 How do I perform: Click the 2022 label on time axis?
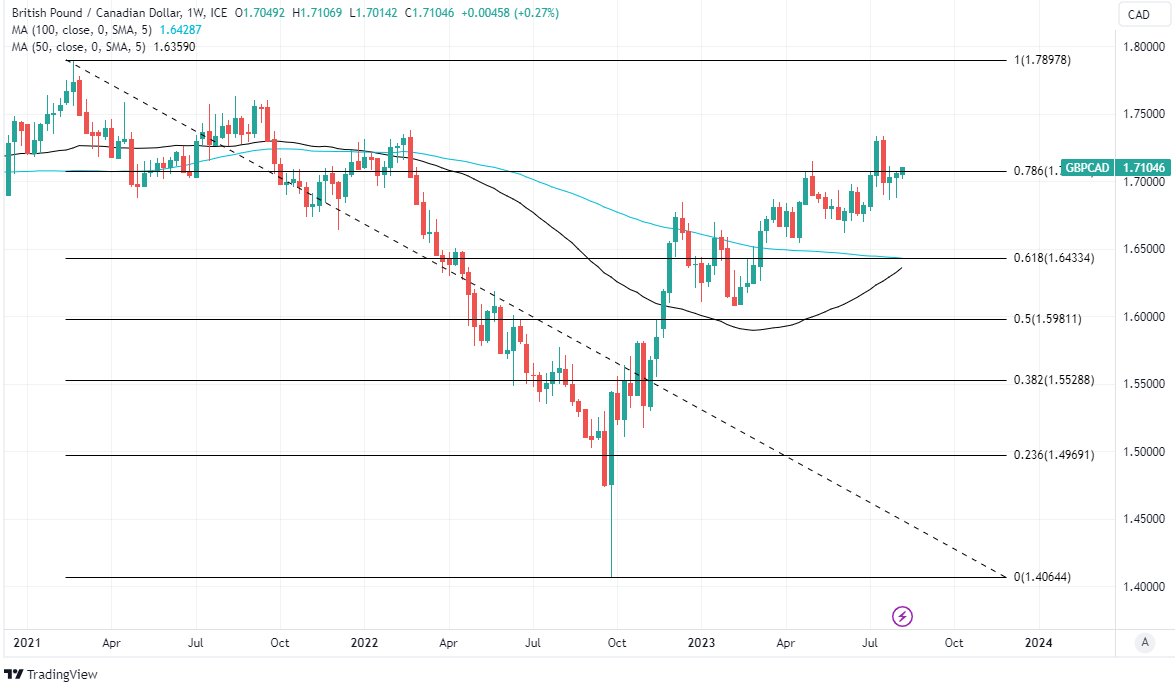point(364,642)
